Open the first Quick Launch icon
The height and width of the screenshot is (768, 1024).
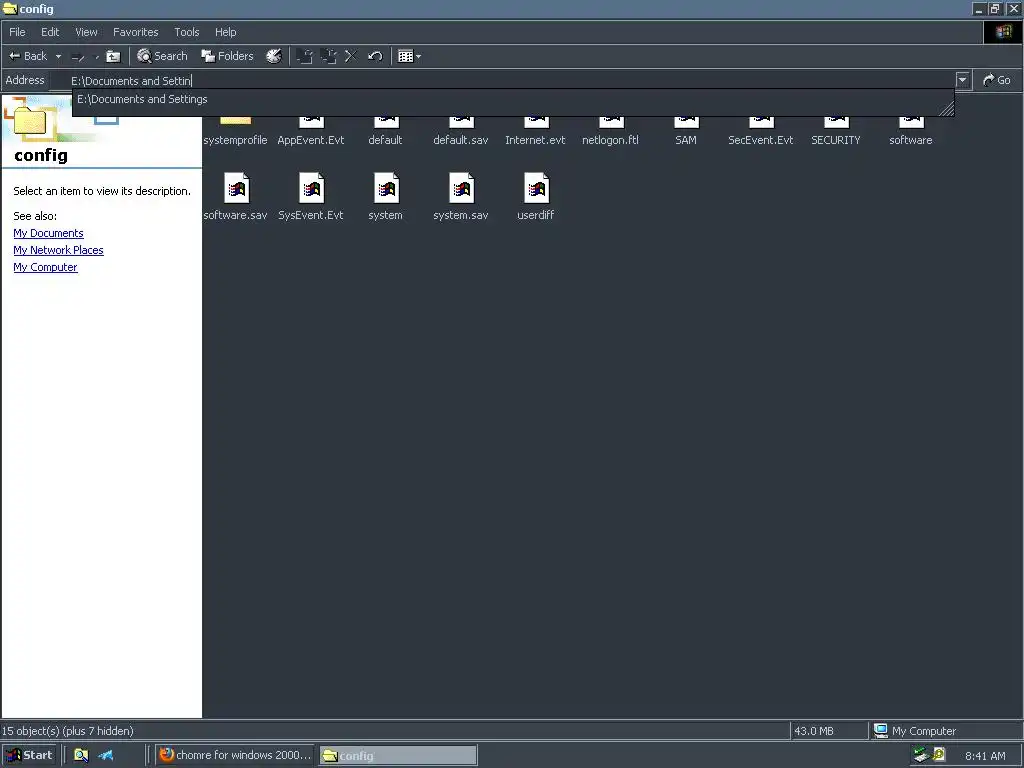coord(81,755)
